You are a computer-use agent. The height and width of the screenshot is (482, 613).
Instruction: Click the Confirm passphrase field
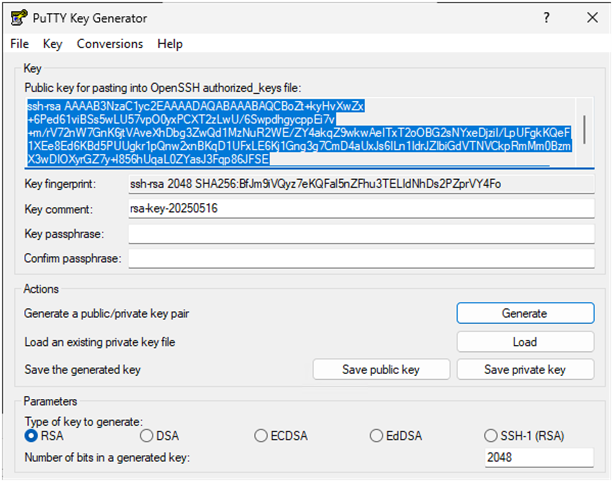(x=362, y=258)
